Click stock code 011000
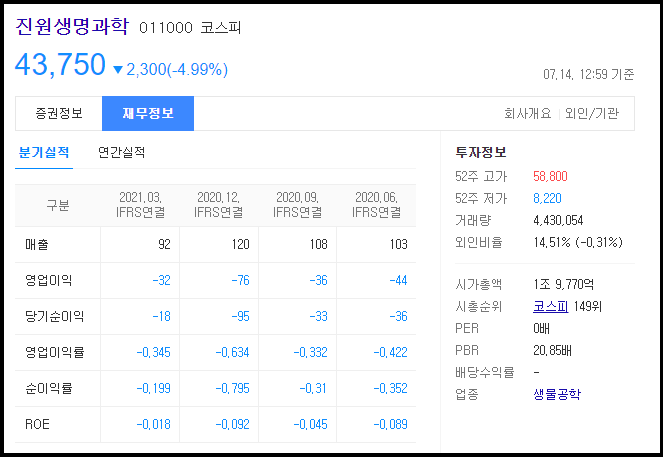Screen dimensions: 663x457 point(166,28)
